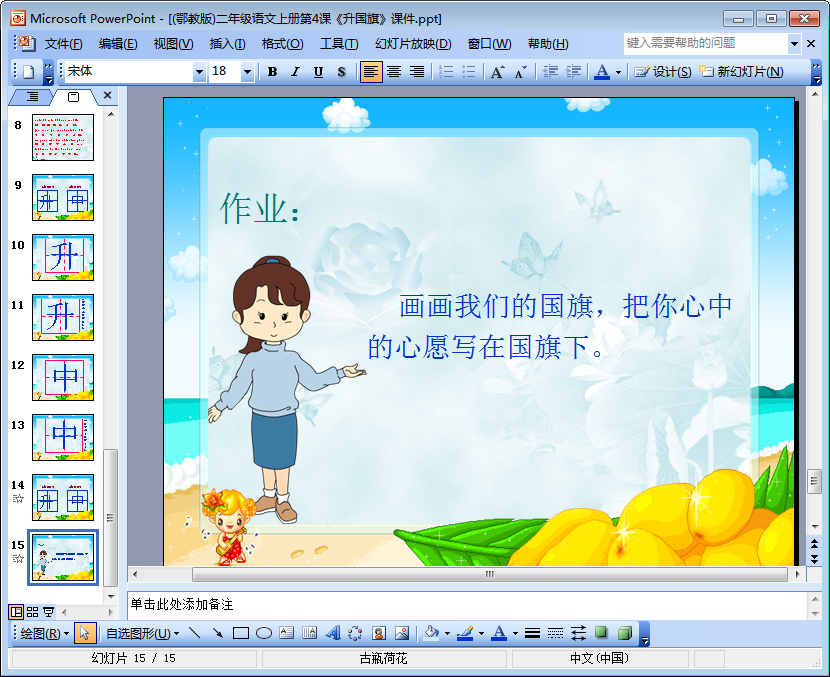830x677 pixels.
Task: Click the 新幻灯片(N) button
Action: 741,71
